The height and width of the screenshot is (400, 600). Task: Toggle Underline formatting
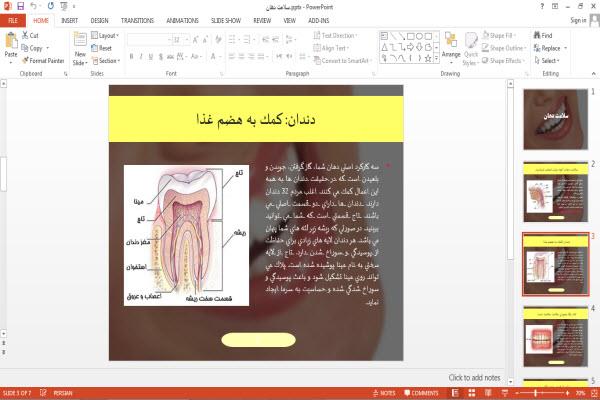(151, 57)
